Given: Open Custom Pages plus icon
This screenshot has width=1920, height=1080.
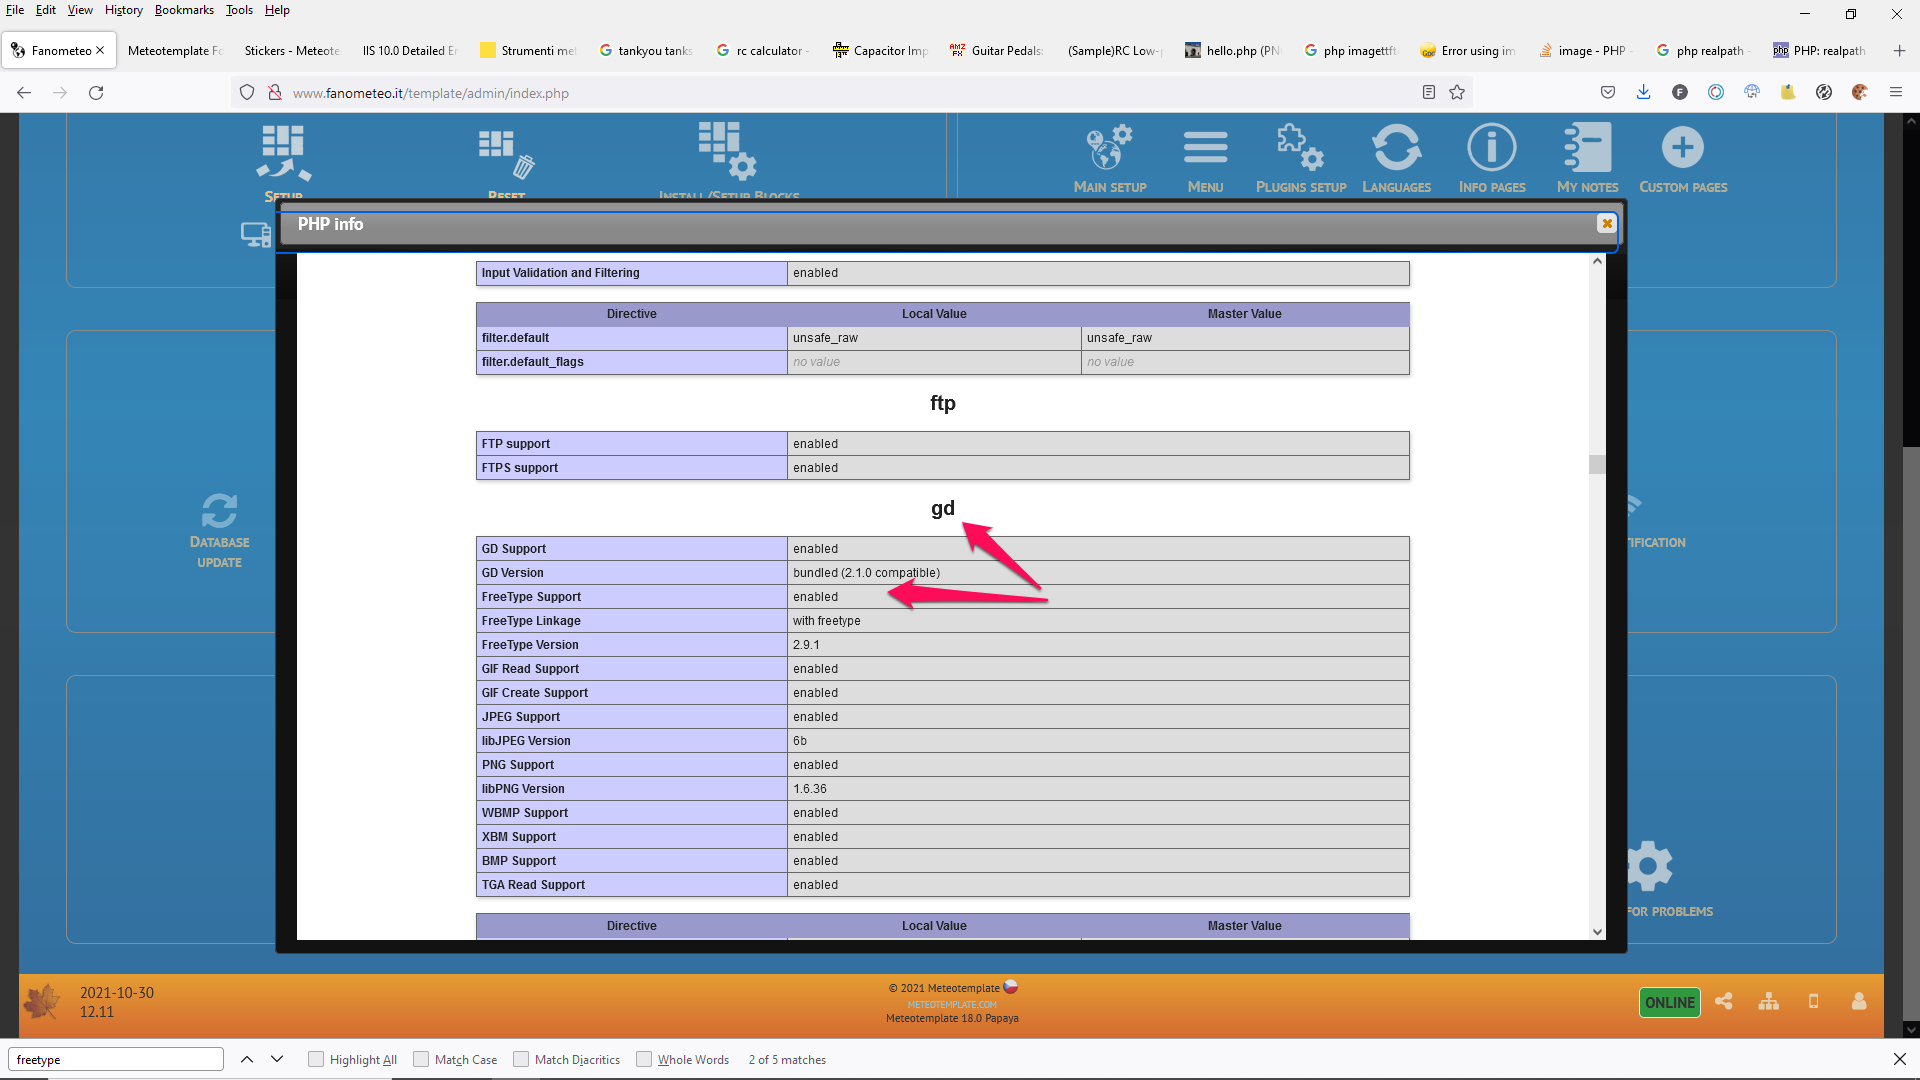Looking at the screenshot, I should (x=1683, y=148).
